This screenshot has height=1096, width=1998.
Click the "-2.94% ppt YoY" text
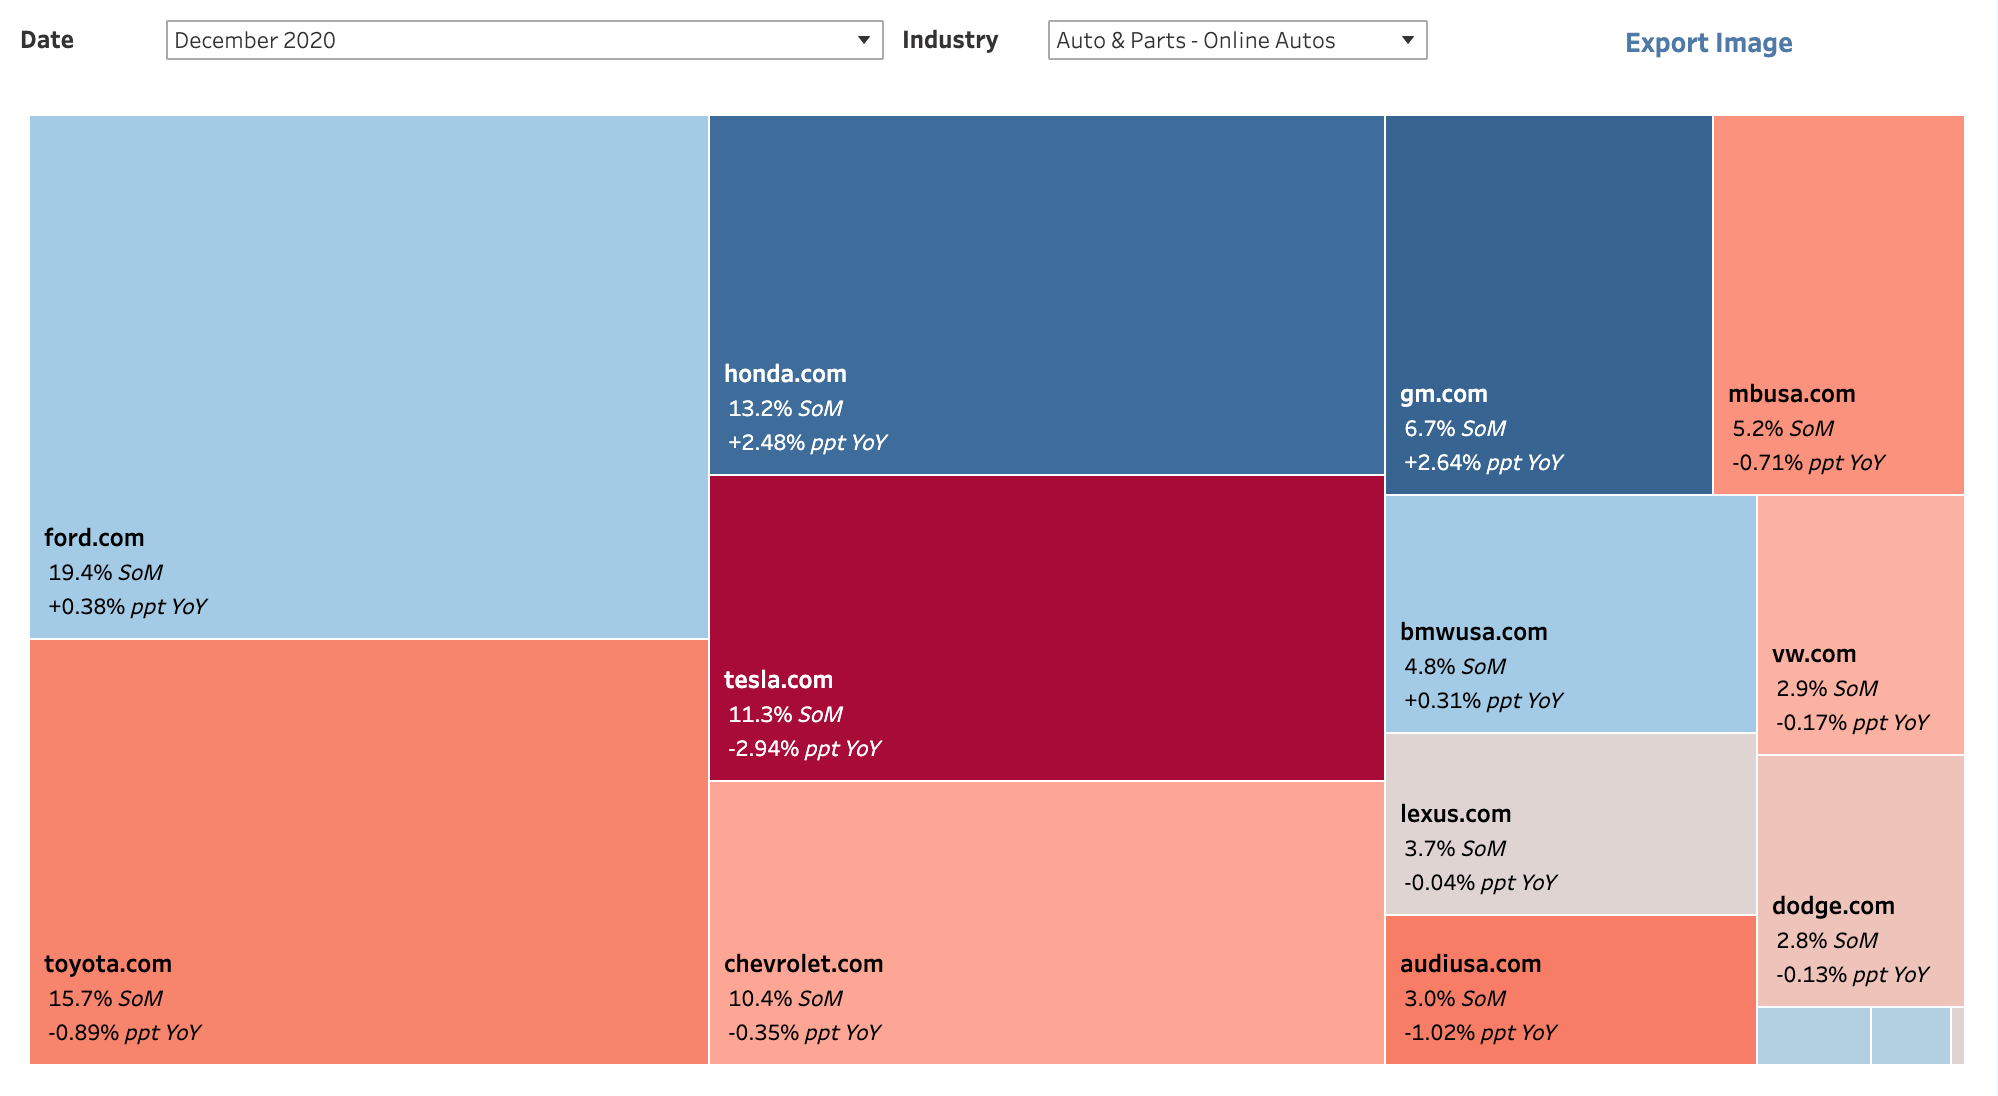pos(804,748)
